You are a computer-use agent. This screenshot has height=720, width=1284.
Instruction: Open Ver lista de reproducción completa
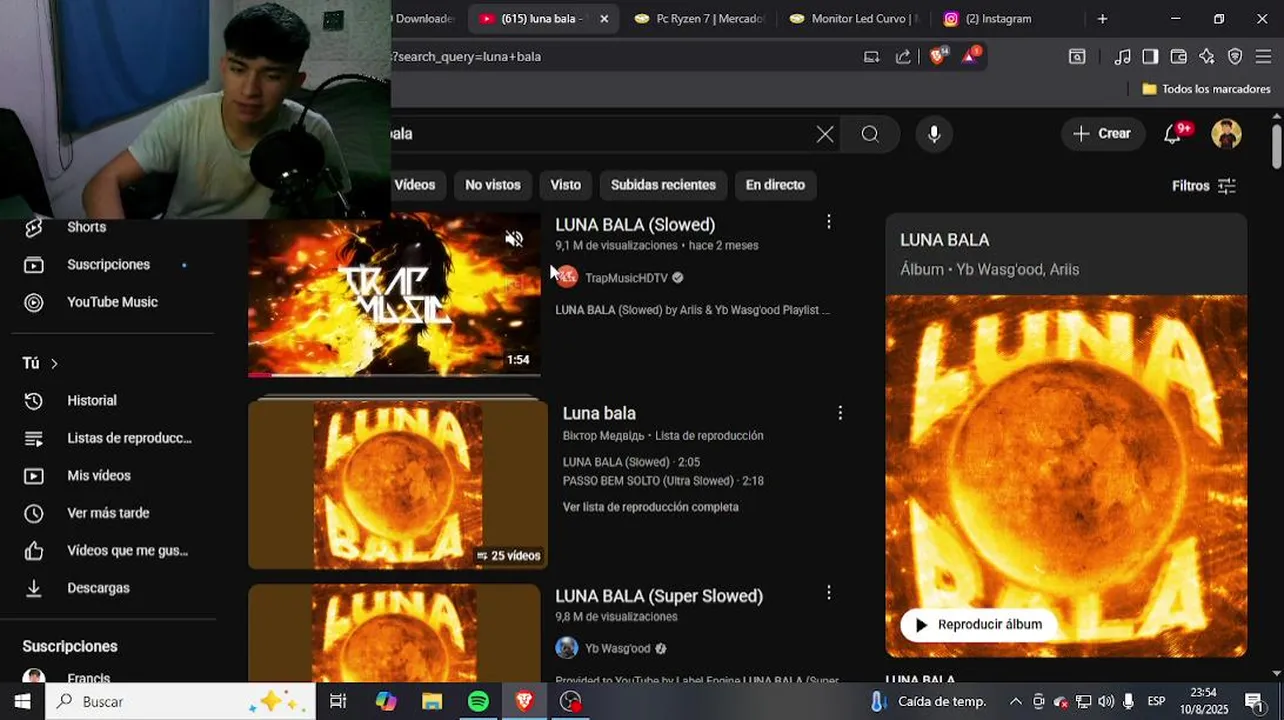650,507
